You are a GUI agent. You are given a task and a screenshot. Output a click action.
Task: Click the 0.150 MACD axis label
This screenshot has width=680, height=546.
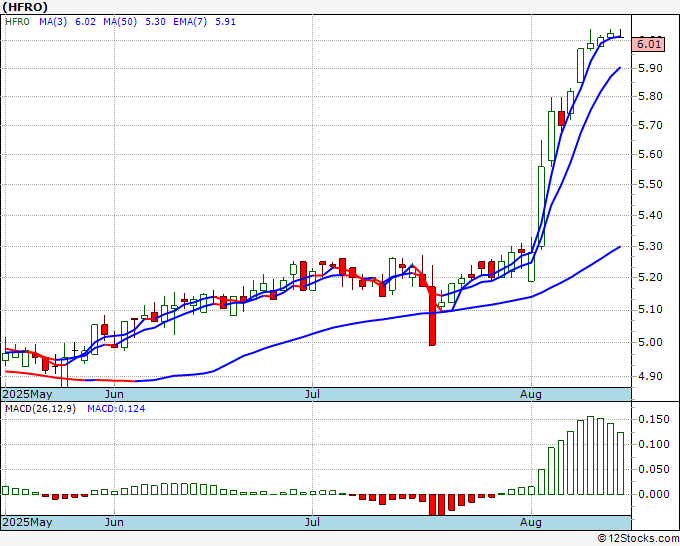tap(654, 419)
